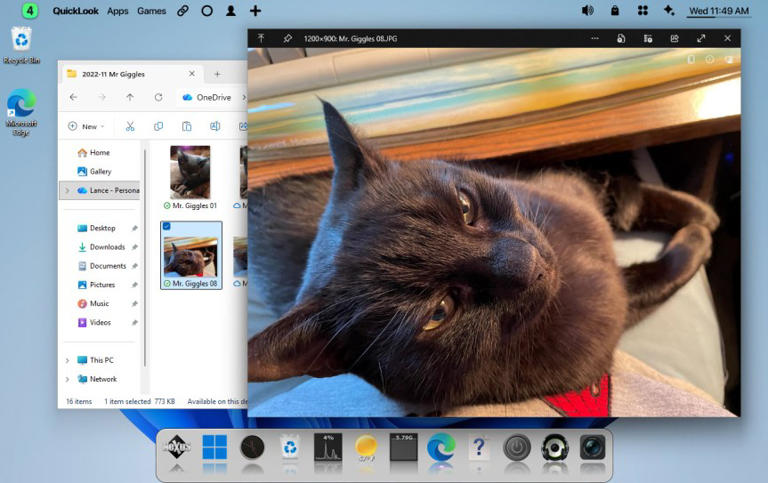Expand the This PC tree node
Screen dimensions: 768x483
pyautogui.click(x=68, y=361)
